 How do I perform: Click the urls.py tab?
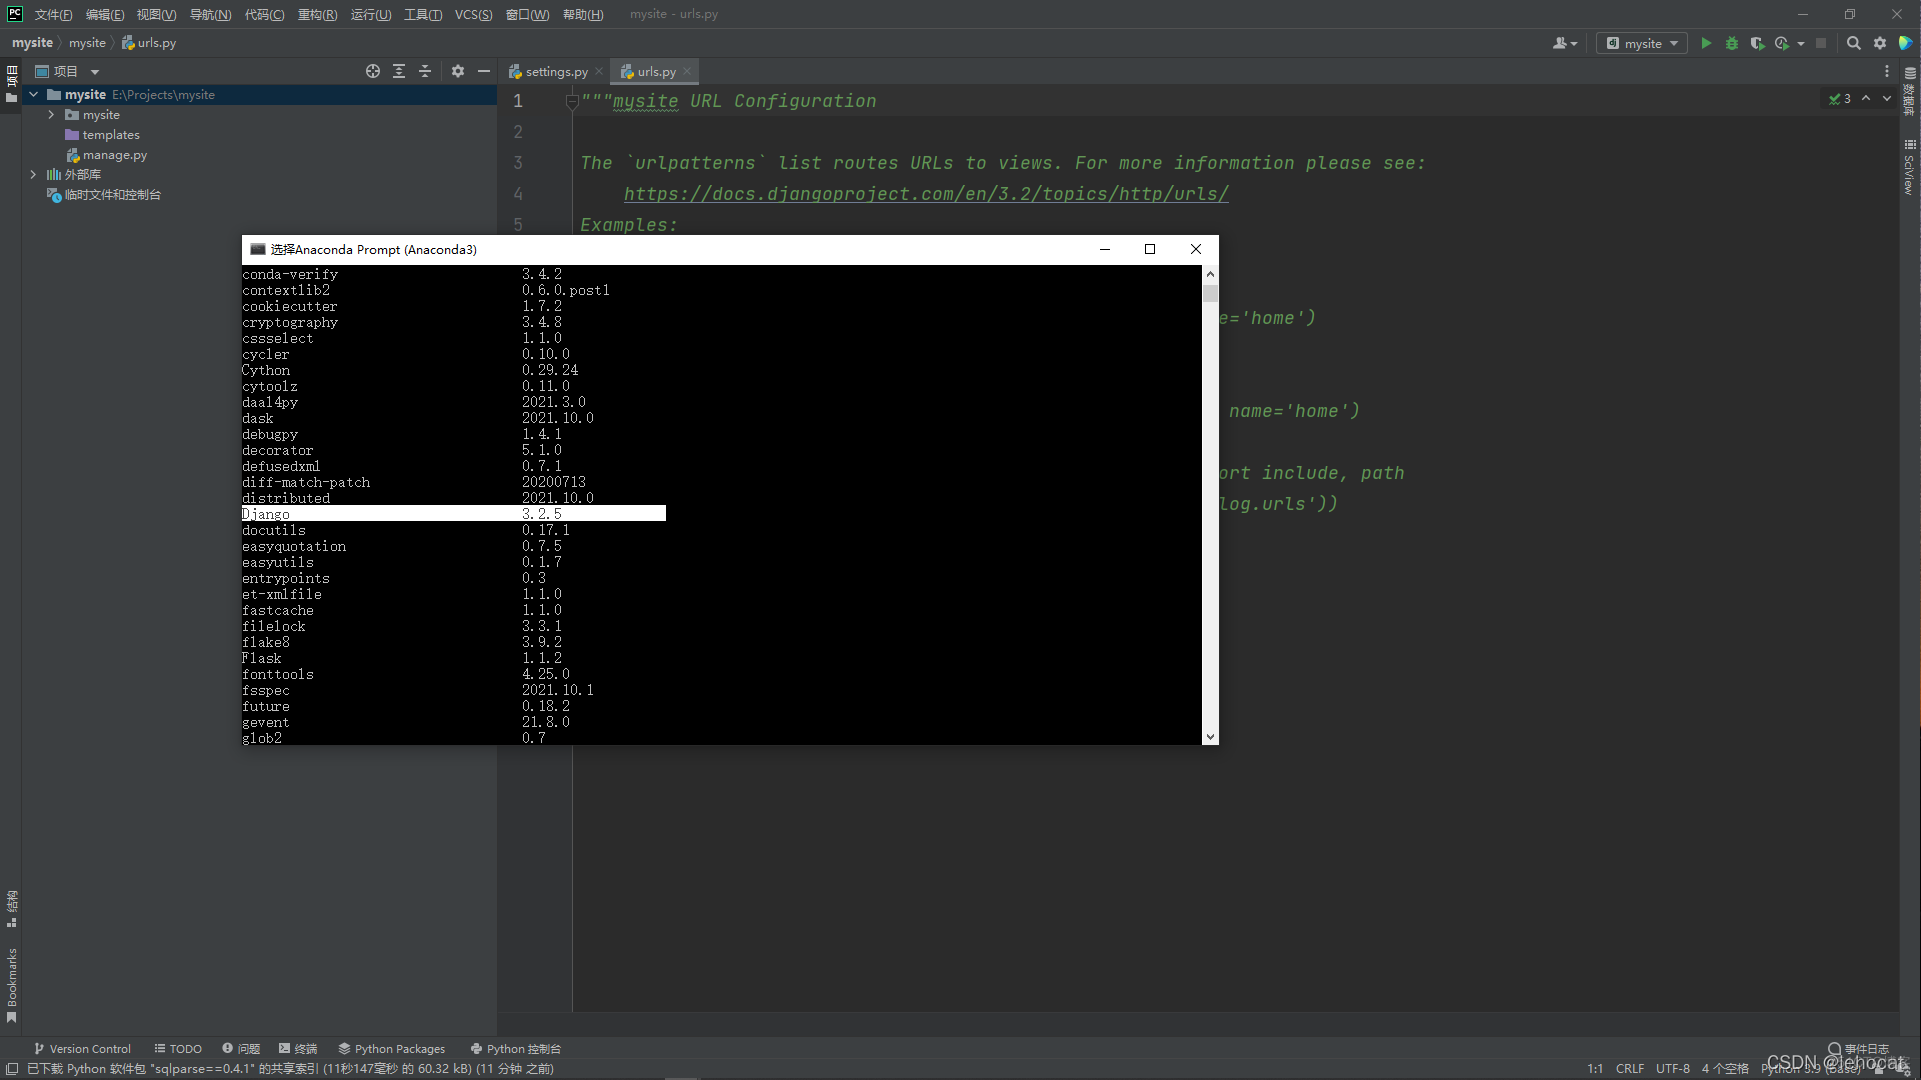click(656, 71)
